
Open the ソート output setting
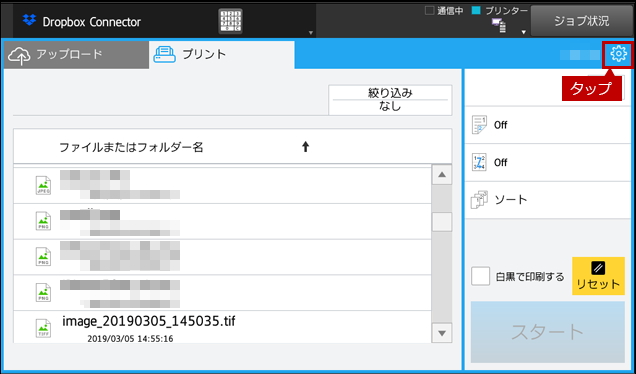point(548,200)
